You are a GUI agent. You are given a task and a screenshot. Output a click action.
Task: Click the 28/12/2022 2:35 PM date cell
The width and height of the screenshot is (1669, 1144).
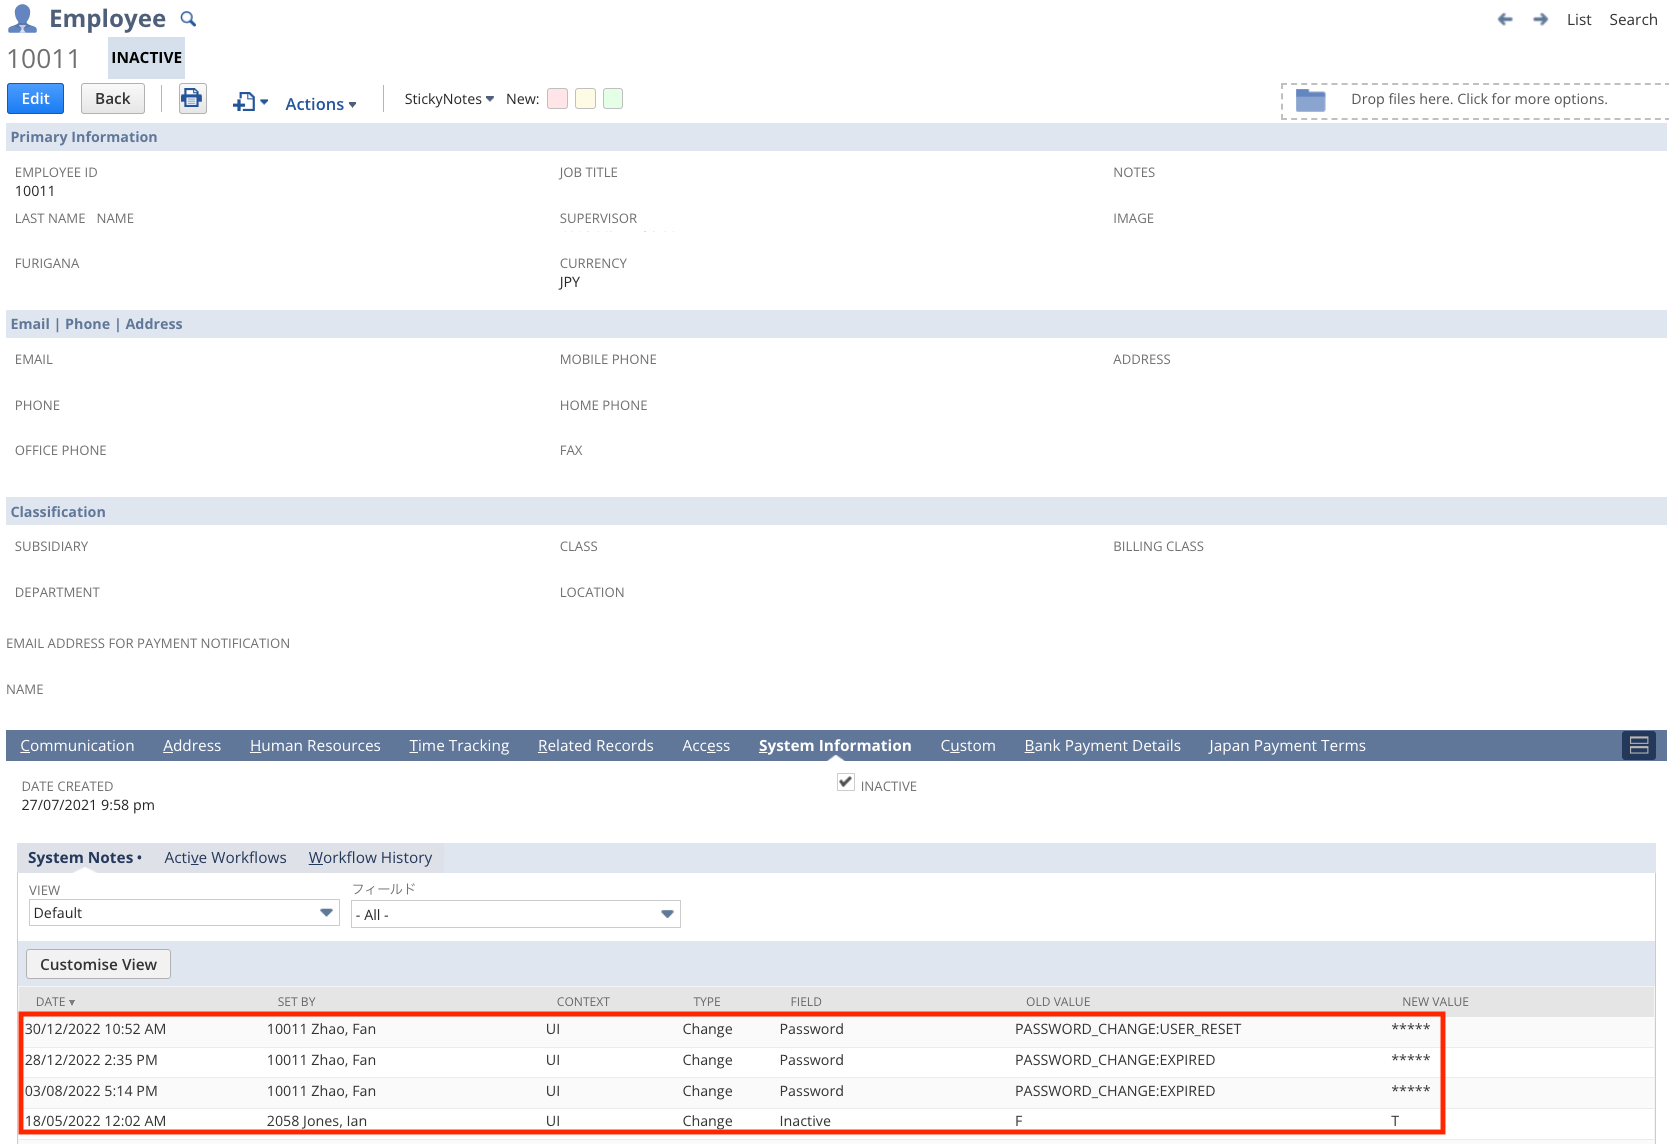pos(91,1060)
